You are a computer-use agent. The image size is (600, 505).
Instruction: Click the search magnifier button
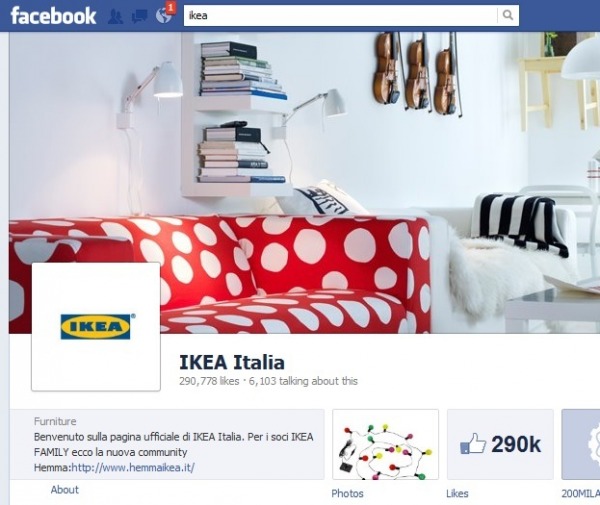pyautogui.click(x=508, y=15)
